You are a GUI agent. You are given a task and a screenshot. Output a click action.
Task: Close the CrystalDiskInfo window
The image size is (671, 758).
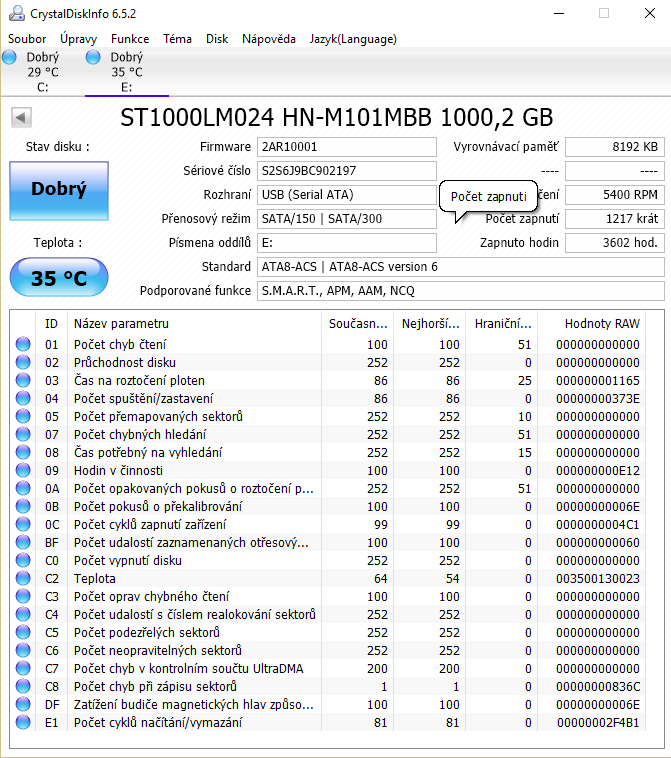[650, 14]
